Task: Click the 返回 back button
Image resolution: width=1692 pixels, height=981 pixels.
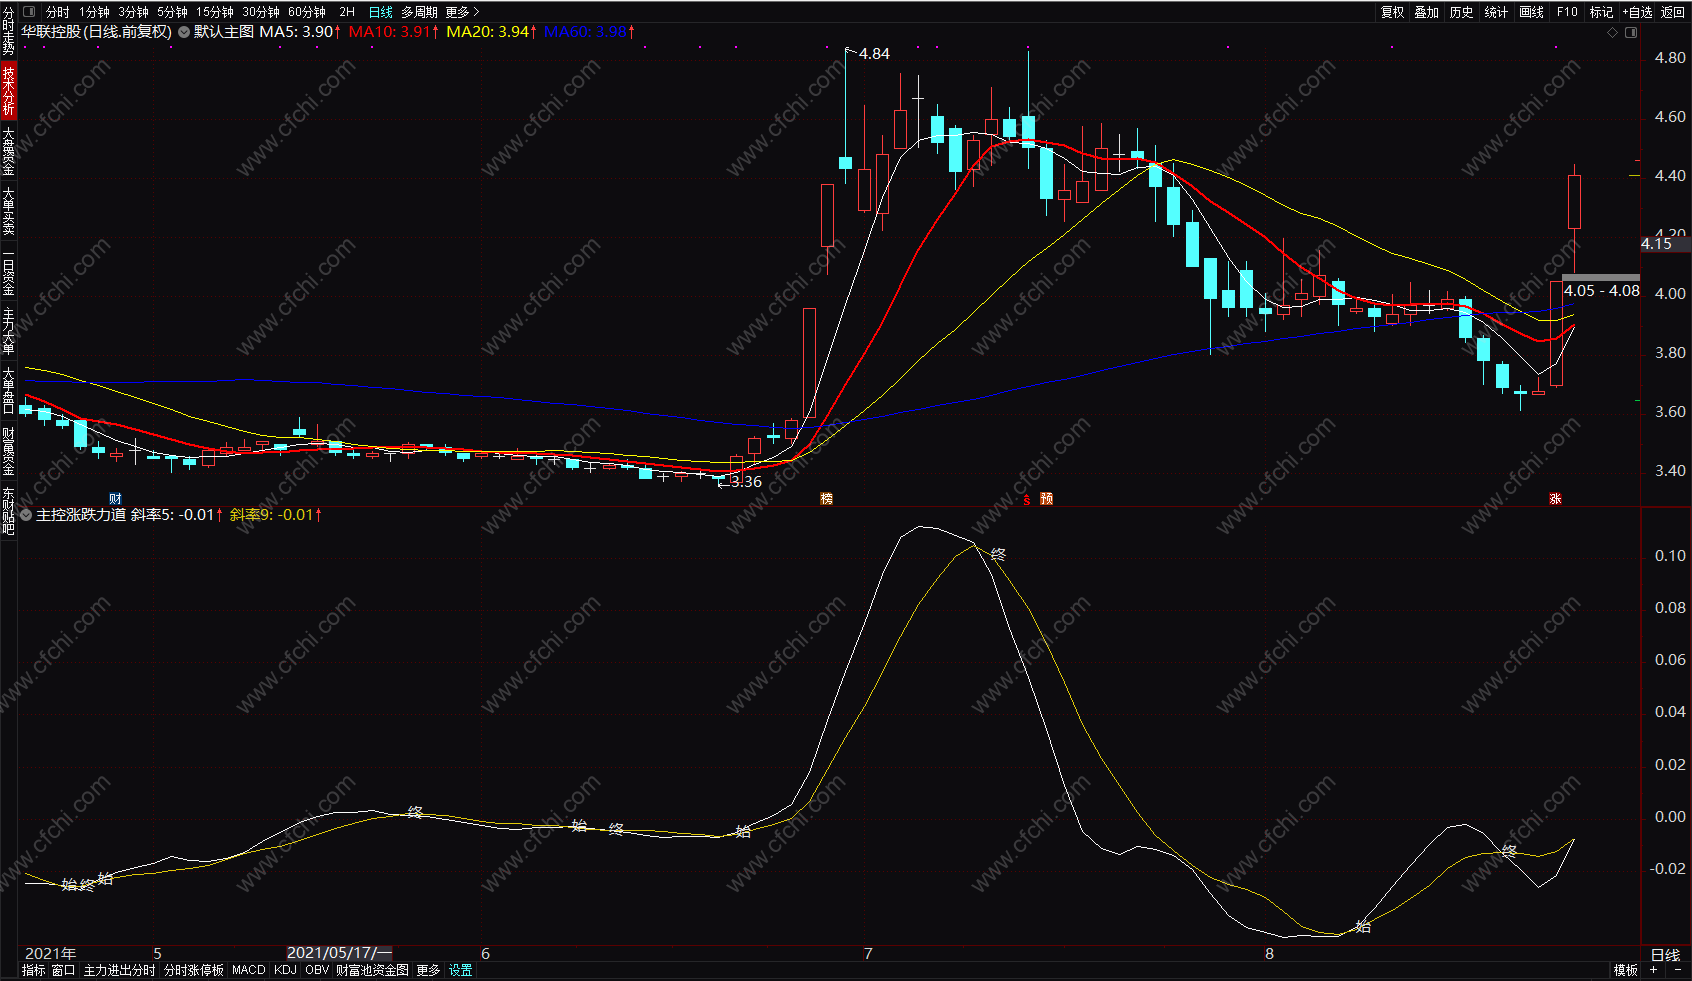Action: (x=1673, y=12)
